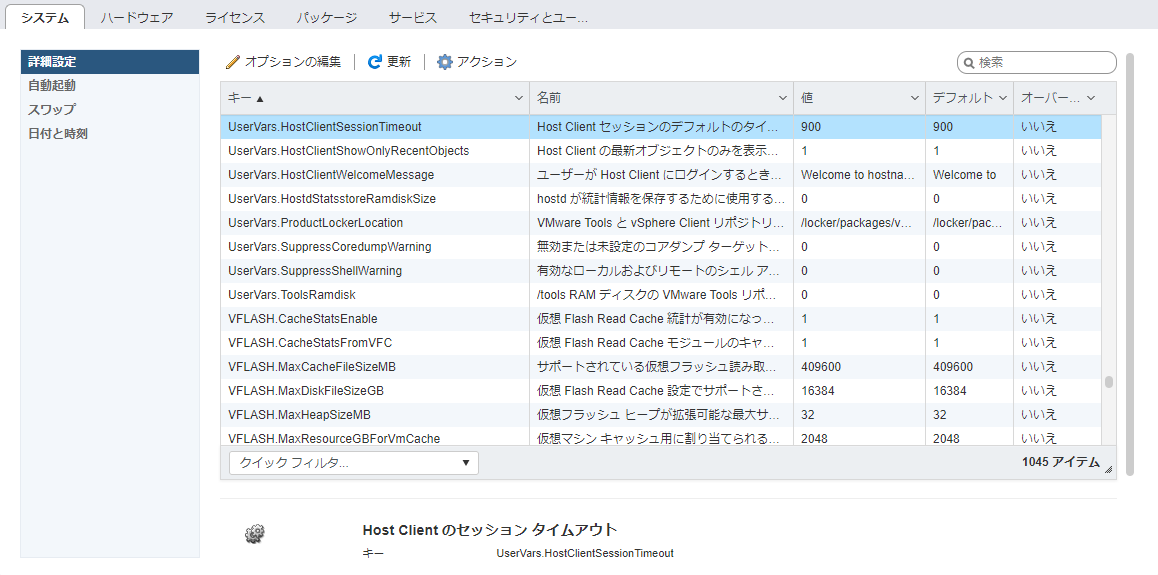
Task: Click the value 409600 in 値 column
Action: (x=820, y=367)
